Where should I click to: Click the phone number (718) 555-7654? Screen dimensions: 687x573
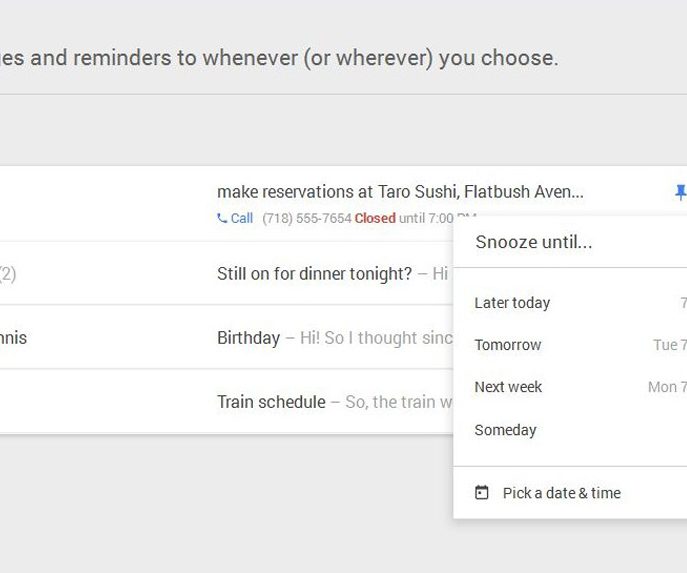click(x=306, y=218)
